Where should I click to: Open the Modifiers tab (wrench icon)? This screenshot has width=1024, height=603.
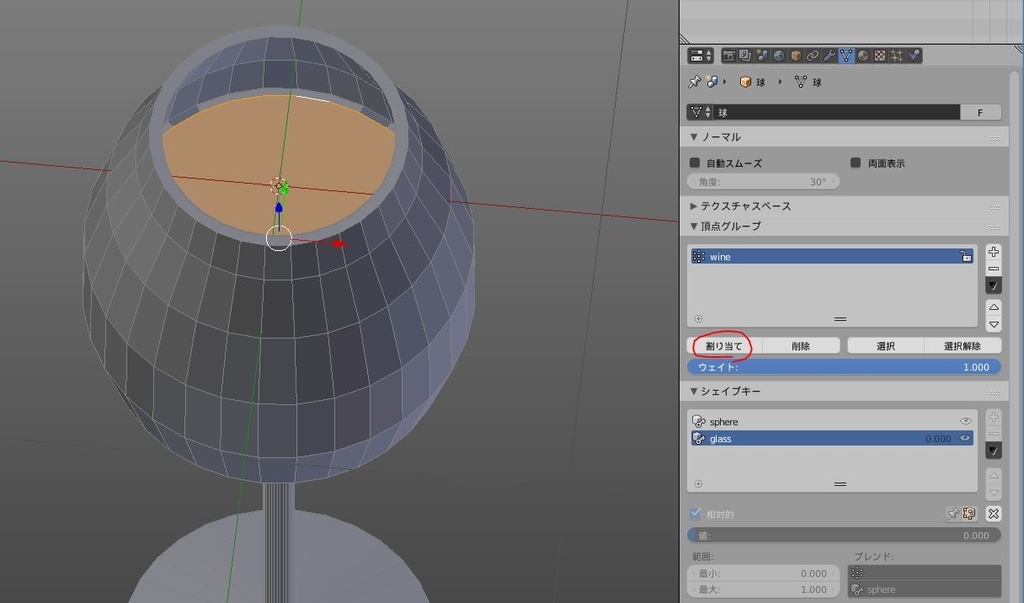(x=829, y=56)
